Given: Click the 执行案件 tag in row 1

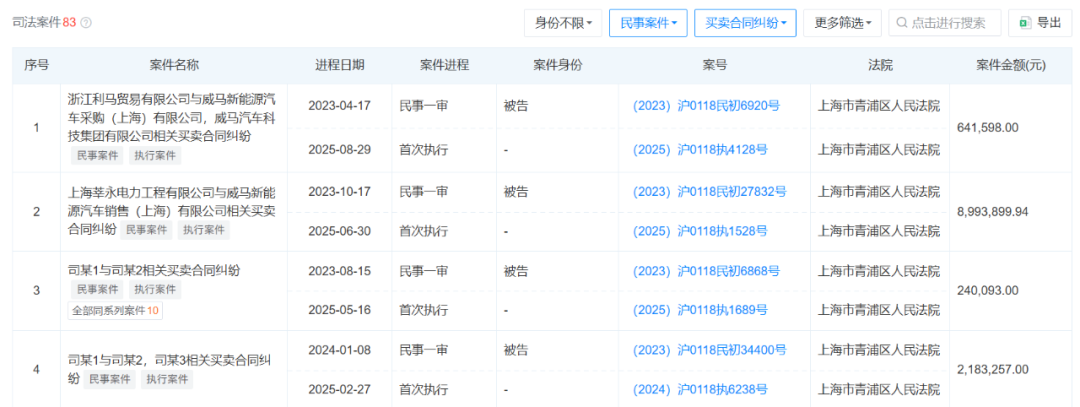Looking at the screenshot, I should [x=154, y=156].
